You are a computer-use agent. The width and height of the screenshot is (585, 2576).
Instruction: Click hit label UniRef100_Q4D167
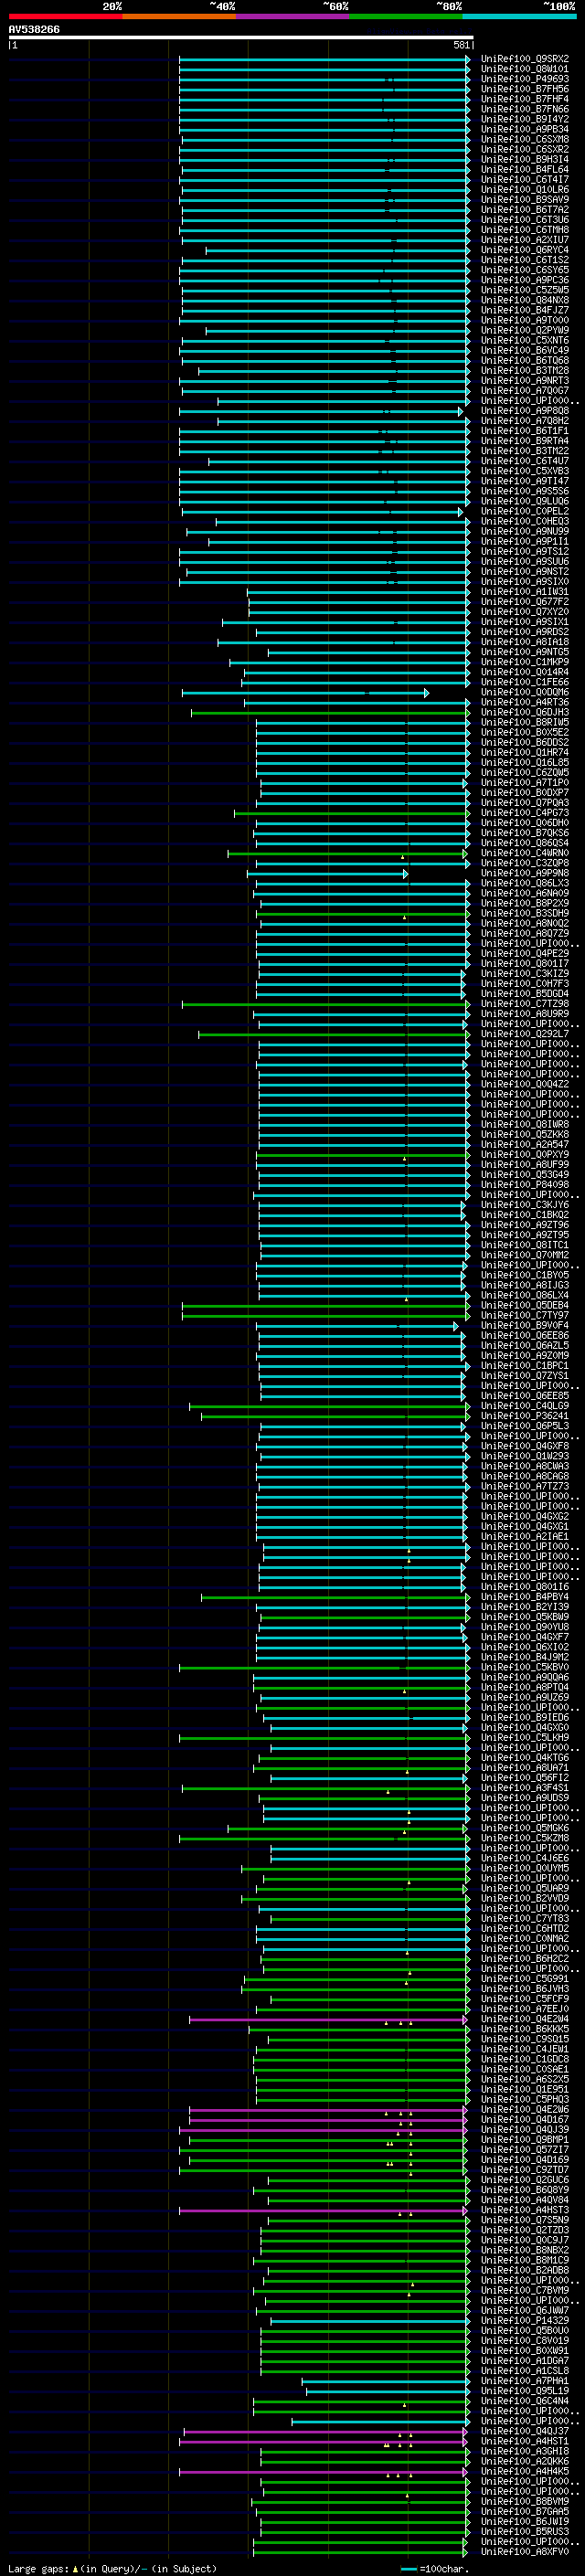525,2119
